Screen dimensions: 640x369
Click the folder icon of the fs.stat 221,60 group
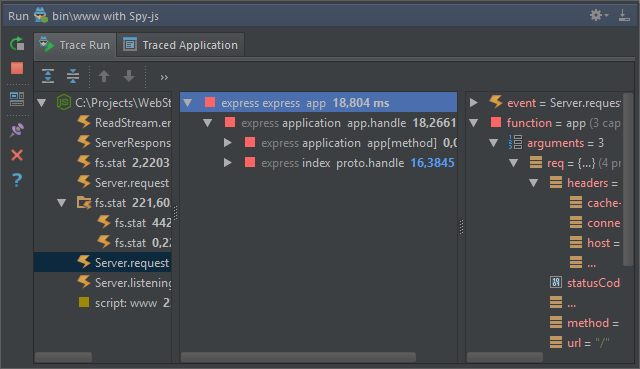84,203
